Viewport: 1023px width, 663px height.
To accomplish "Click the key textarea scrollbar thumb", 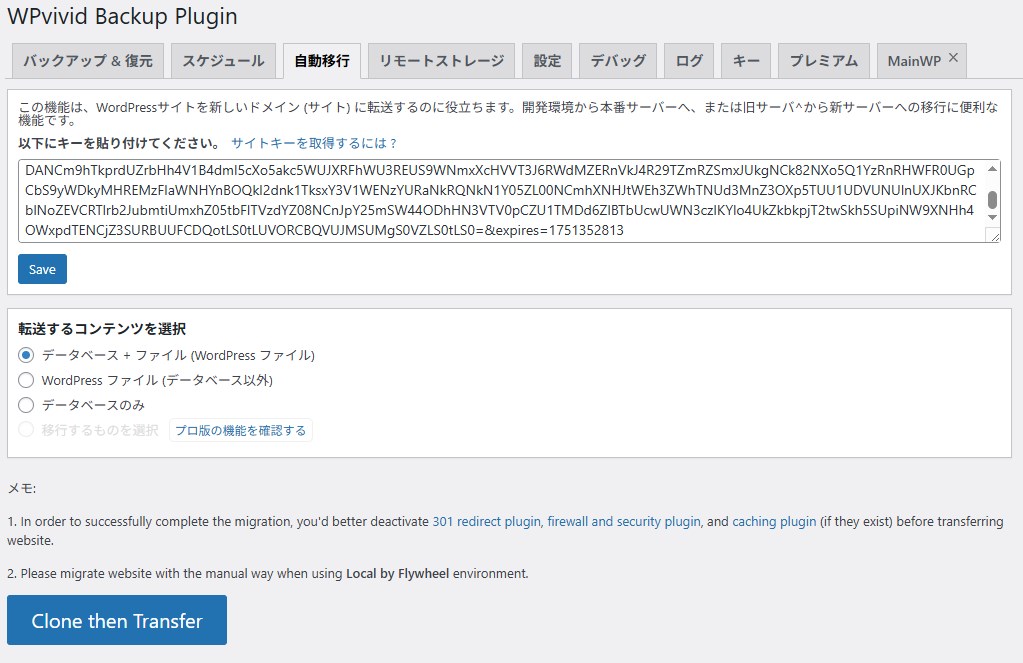I will coord(992,199).
